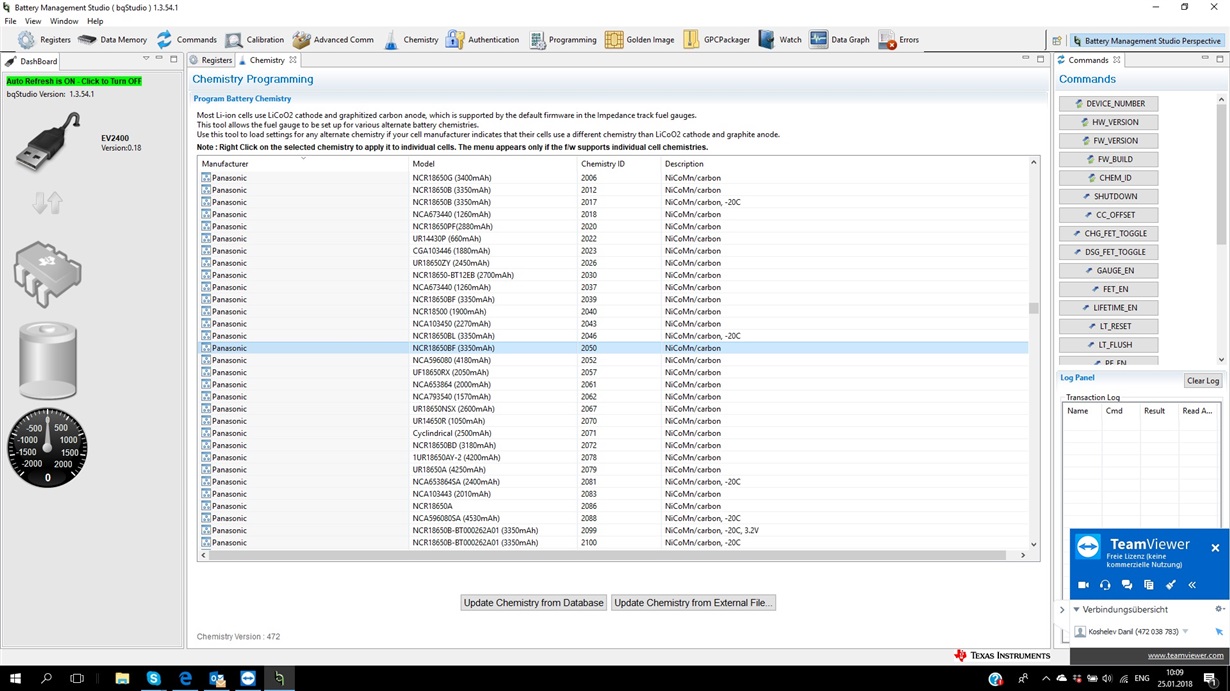Viewport: 1230px width, 691px height.
Task: Open Windows Start menu
Action: pos(15,678)
